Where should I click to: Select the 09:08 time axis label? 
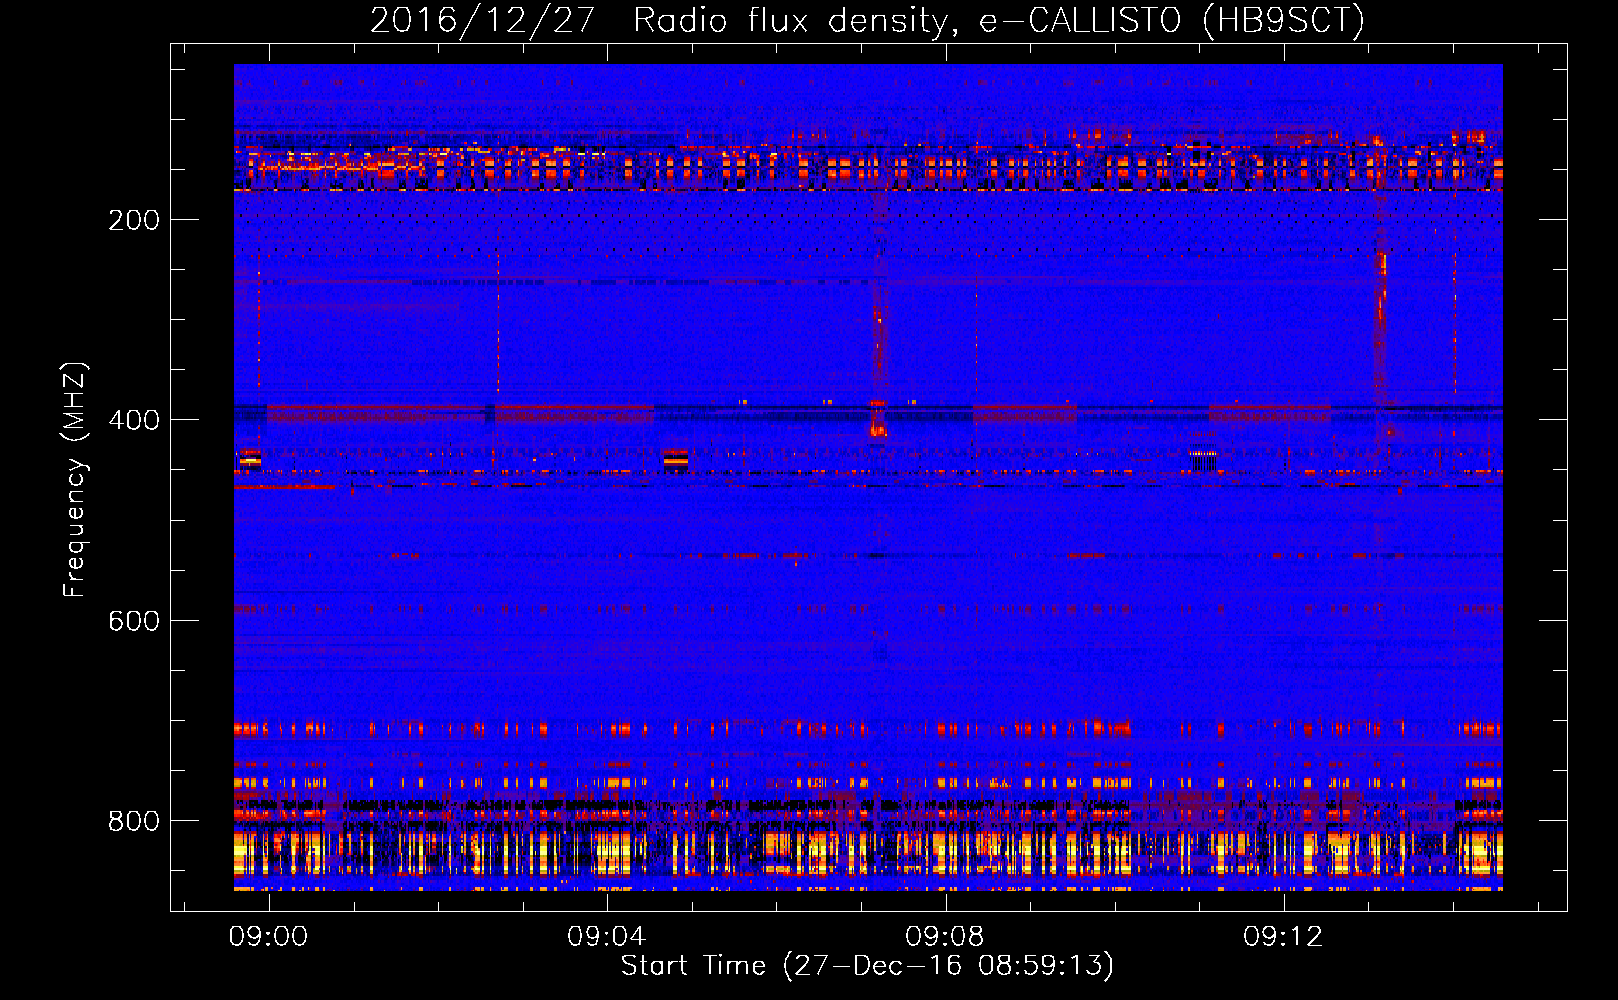944,937
